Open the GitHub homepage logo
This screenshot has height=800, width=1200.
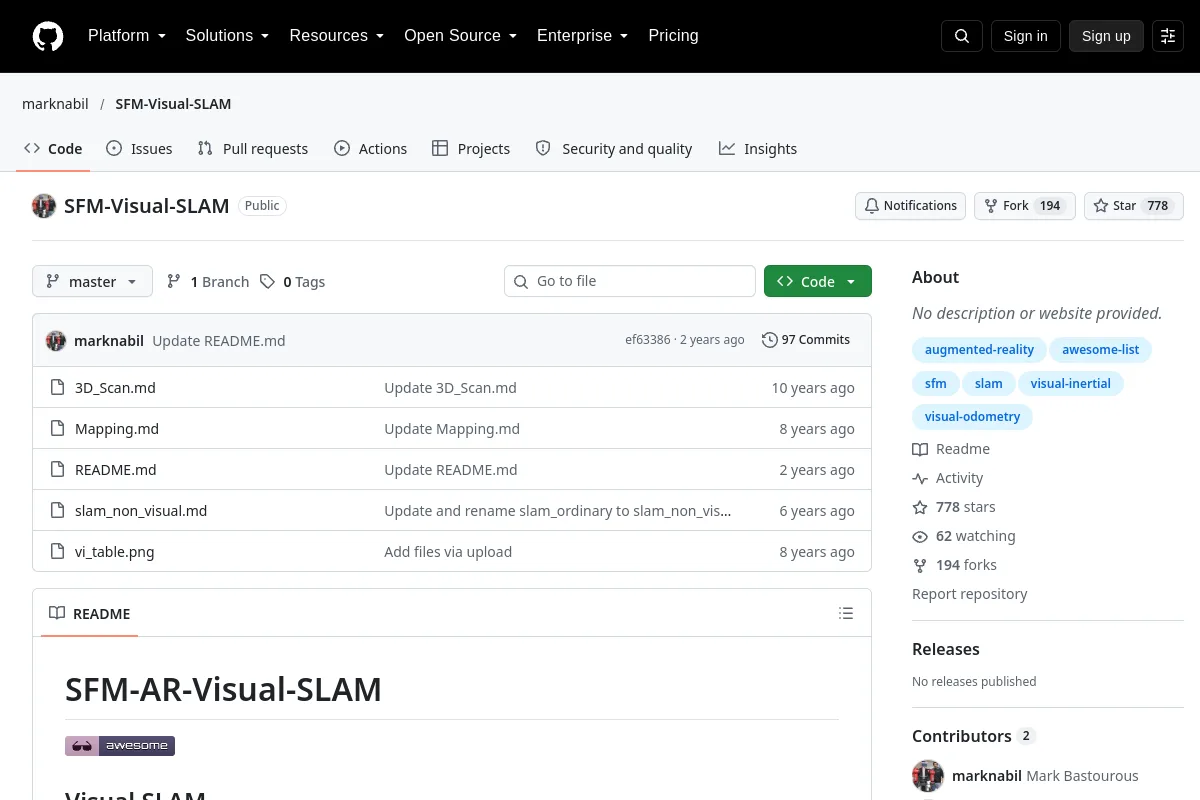(x=48, y=36)
